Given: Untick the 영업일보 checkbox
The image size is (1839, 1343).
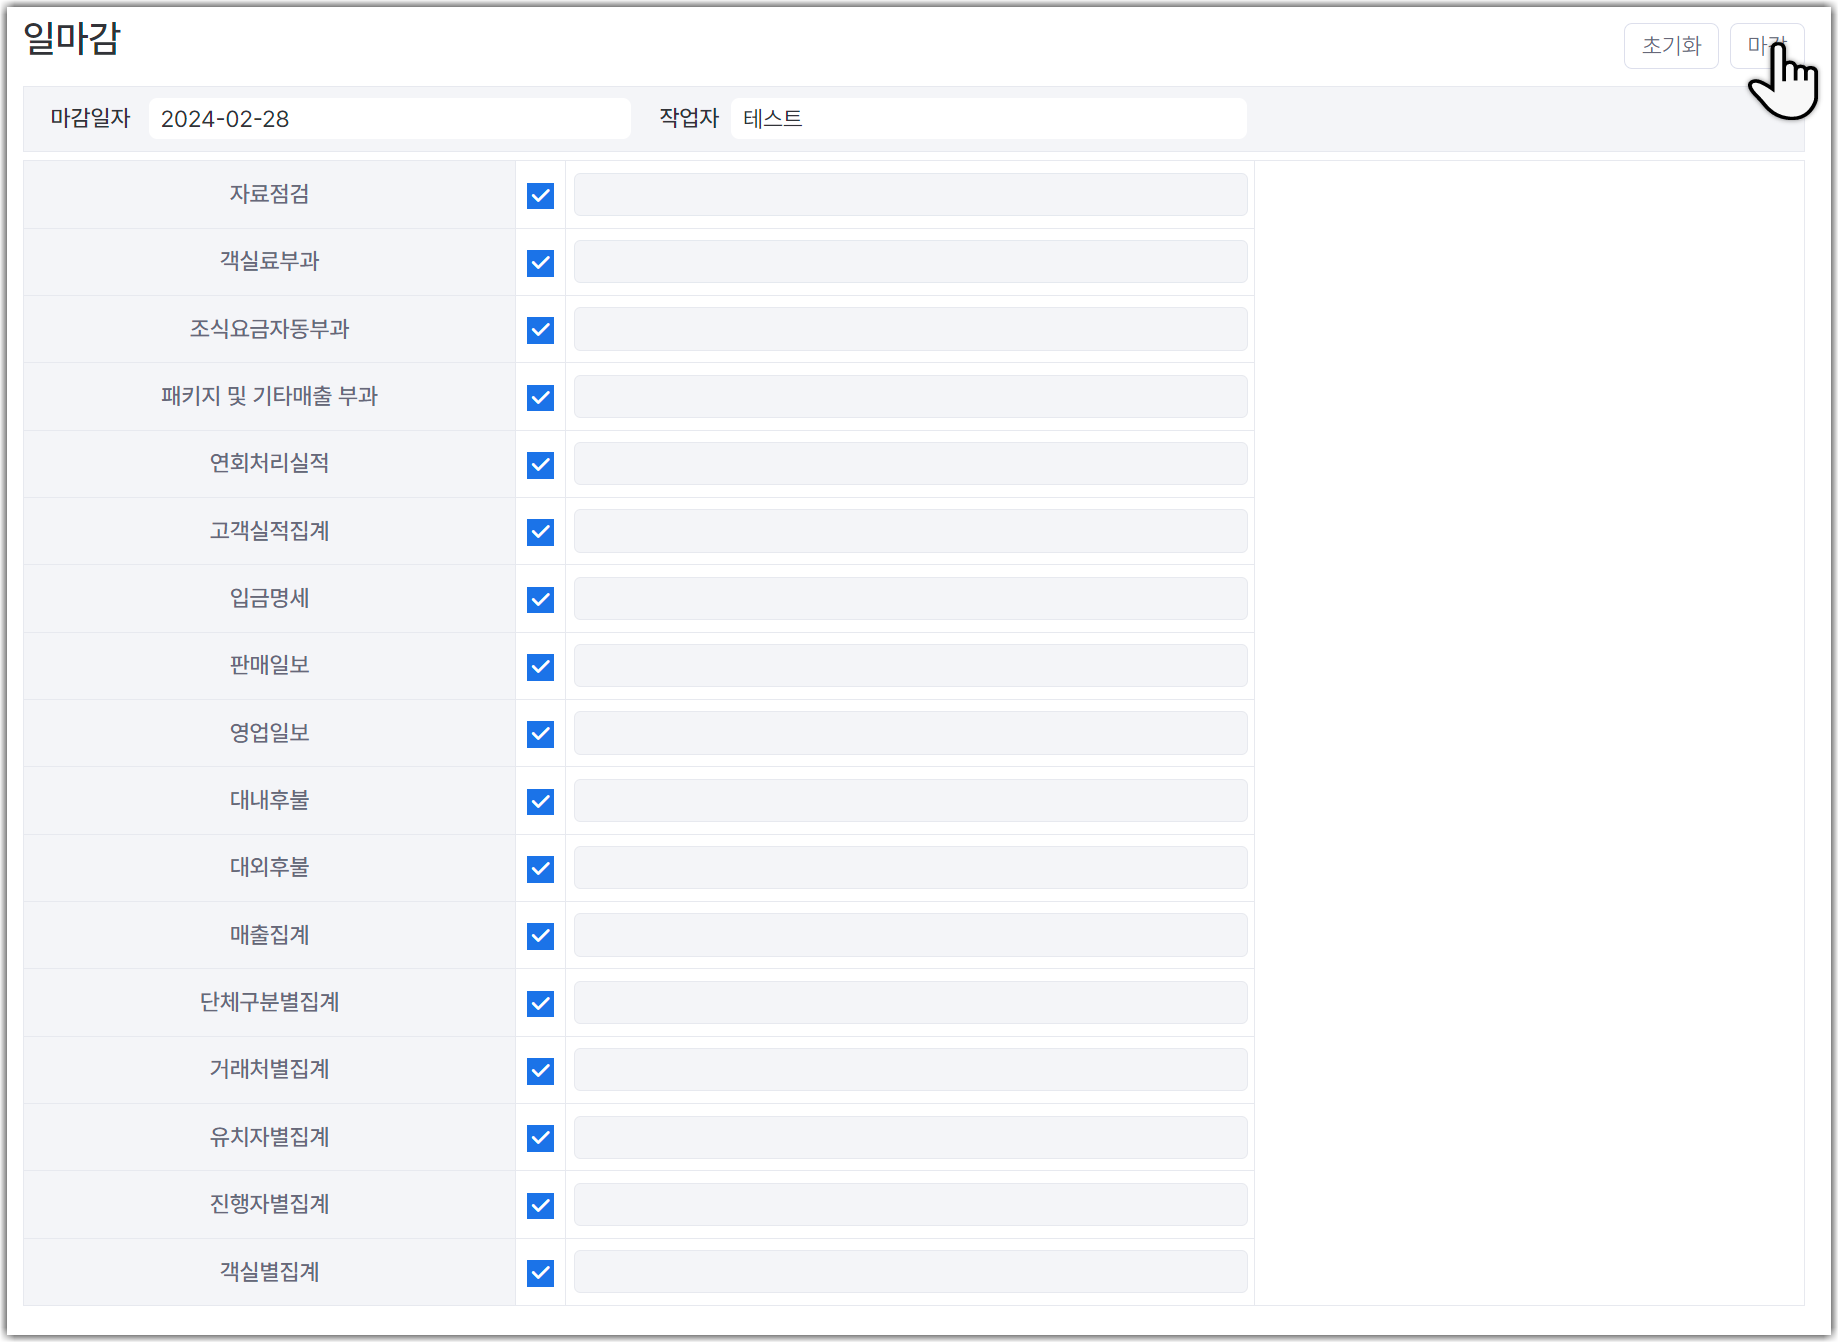Looking at the screenshot, I should [541, 734].
